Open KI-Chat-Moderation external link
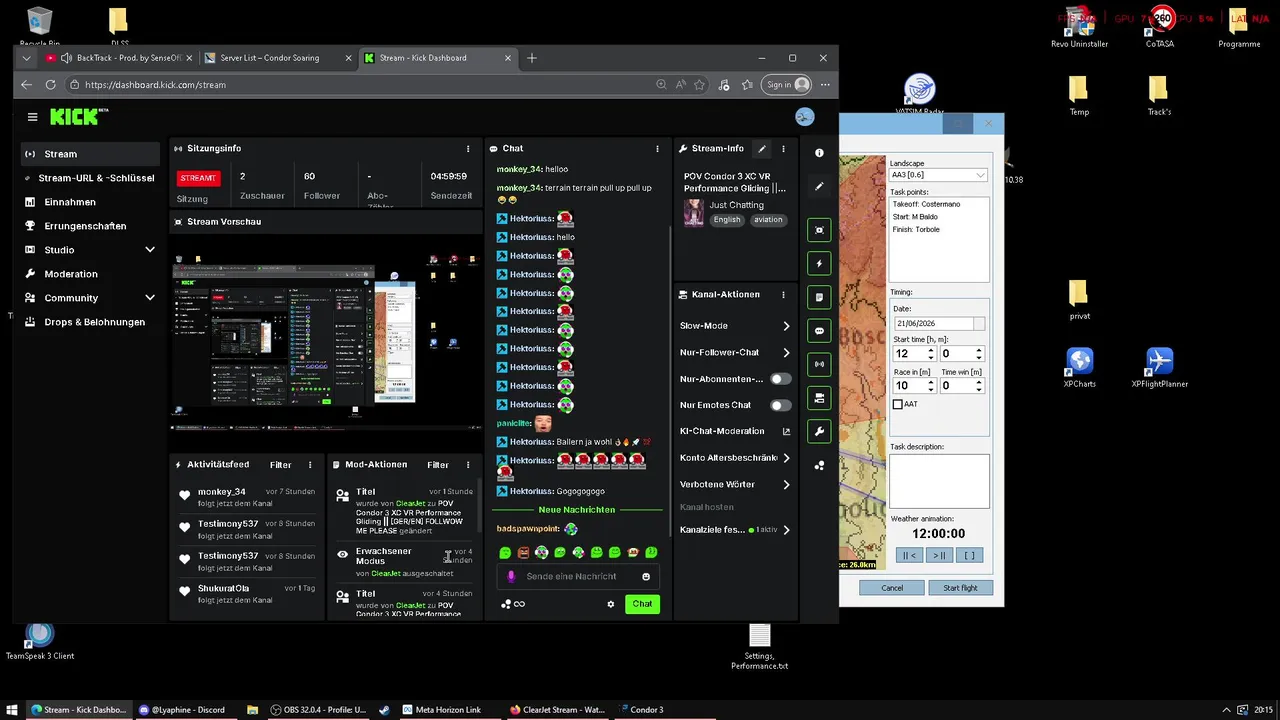Image resolution: width=1280 pixels, height=720 pixels. [x=786, y=432]
